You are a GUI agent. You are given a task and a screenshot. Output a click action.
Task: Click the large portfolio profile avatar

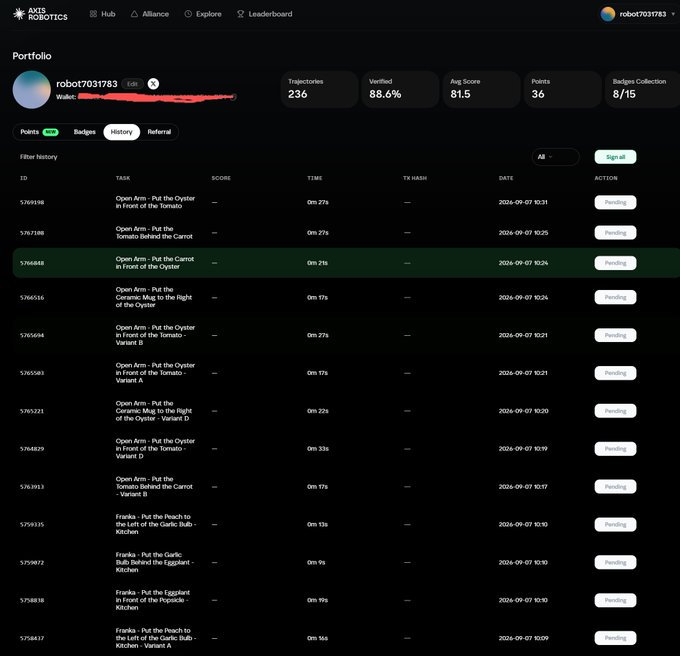tap(32, 90)
